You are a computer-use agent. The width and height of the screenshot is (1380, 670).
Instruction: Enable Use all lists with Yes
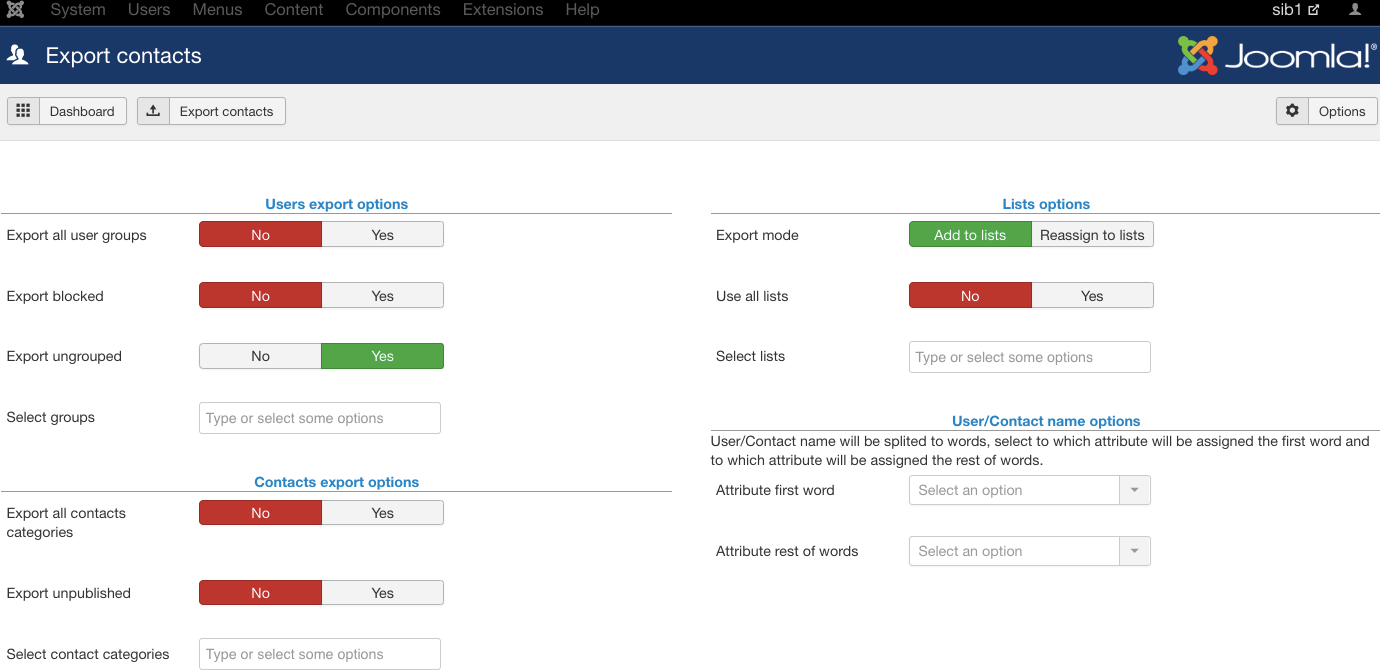pyautogui.click(x=1092, y=296)
